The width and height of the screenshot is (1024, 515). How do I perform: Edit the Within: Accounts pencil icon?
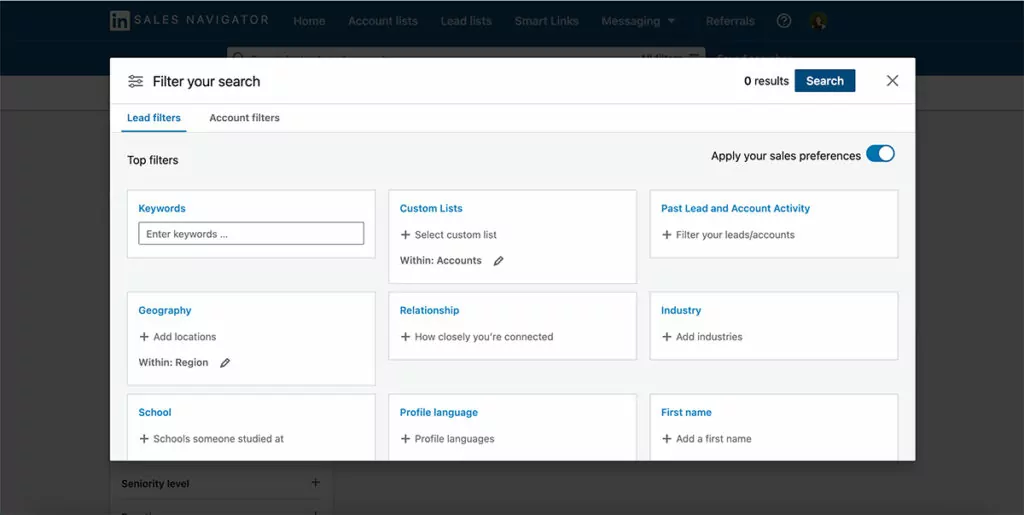click(499, 261)
